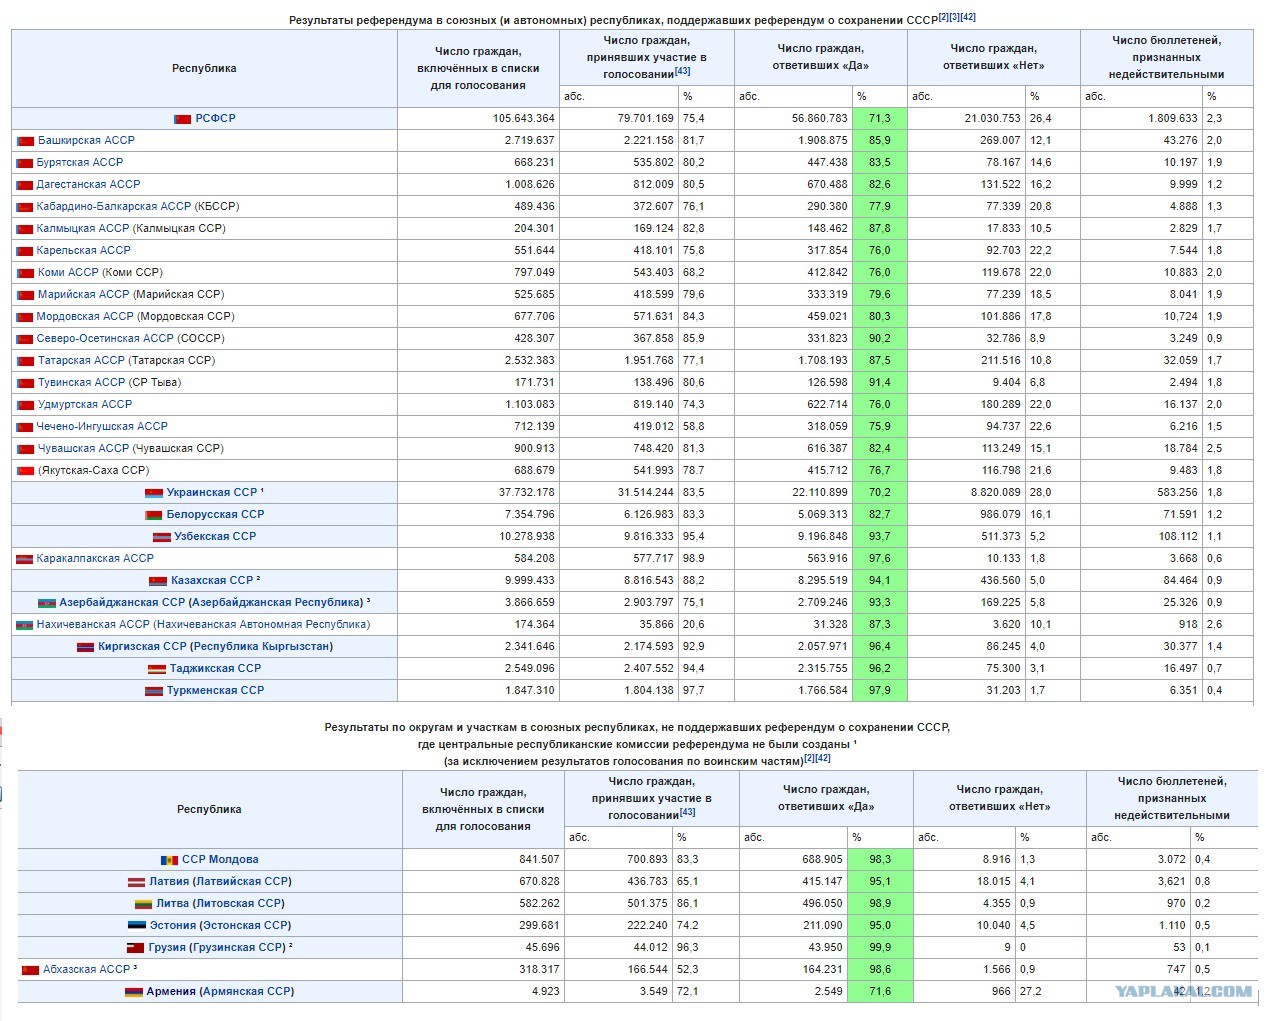Click footnote [42] after top table title
1278x1021 pixels.
pos(968,17)
